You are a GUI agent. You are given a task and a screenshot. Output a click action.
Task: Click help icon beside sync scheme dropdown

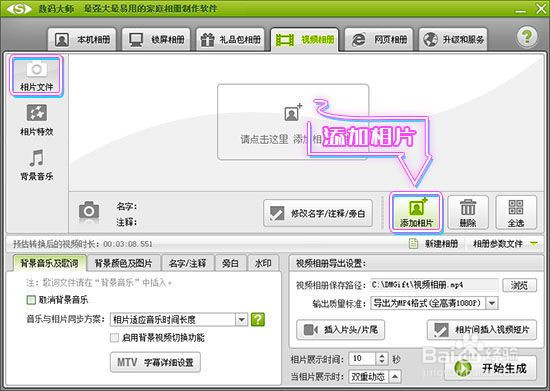tap(258, 319)
